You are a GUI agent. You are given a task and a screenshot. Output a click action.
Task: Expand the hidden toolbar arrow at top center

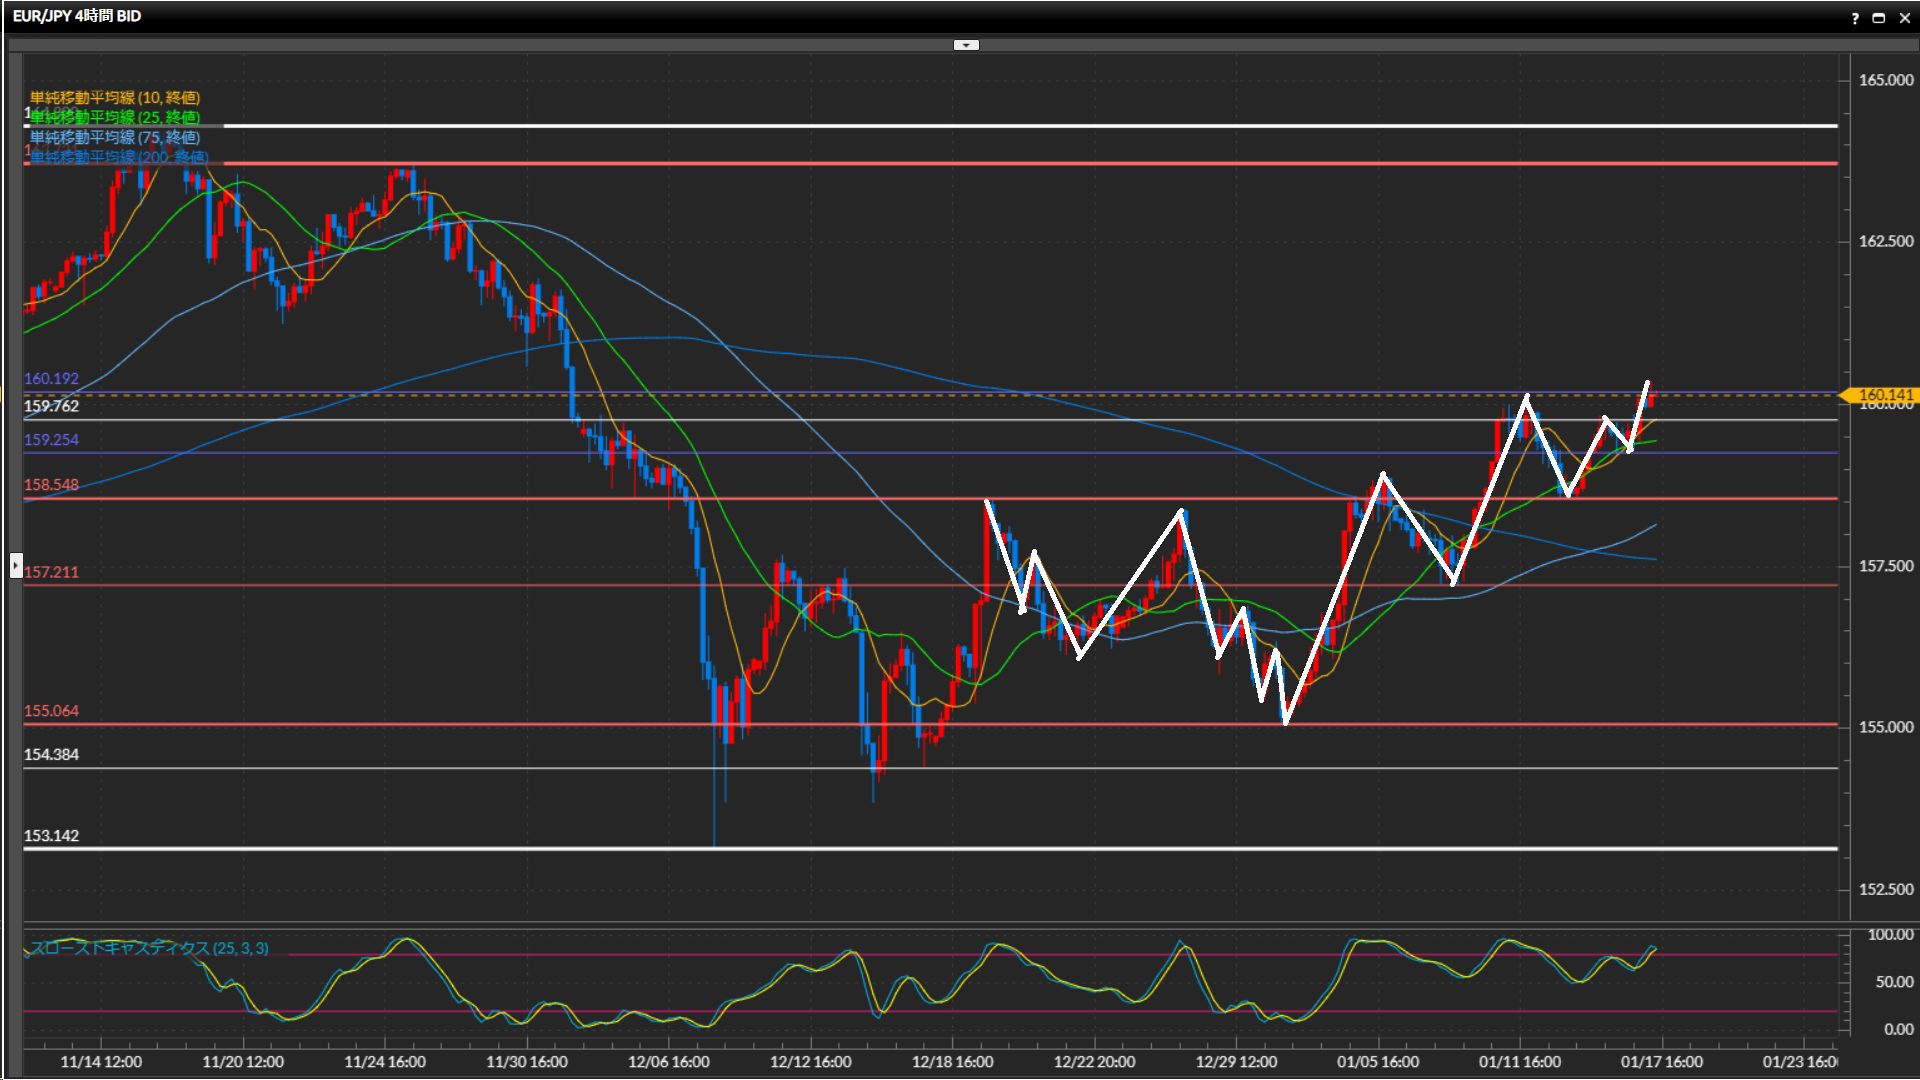(966, 45)
